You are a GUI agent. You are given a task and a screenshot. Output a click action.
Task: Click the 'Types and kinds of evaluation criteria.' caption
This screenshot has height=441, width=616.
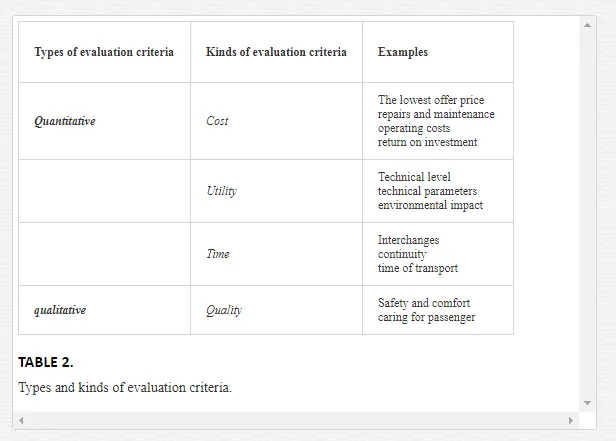[125, 388]
